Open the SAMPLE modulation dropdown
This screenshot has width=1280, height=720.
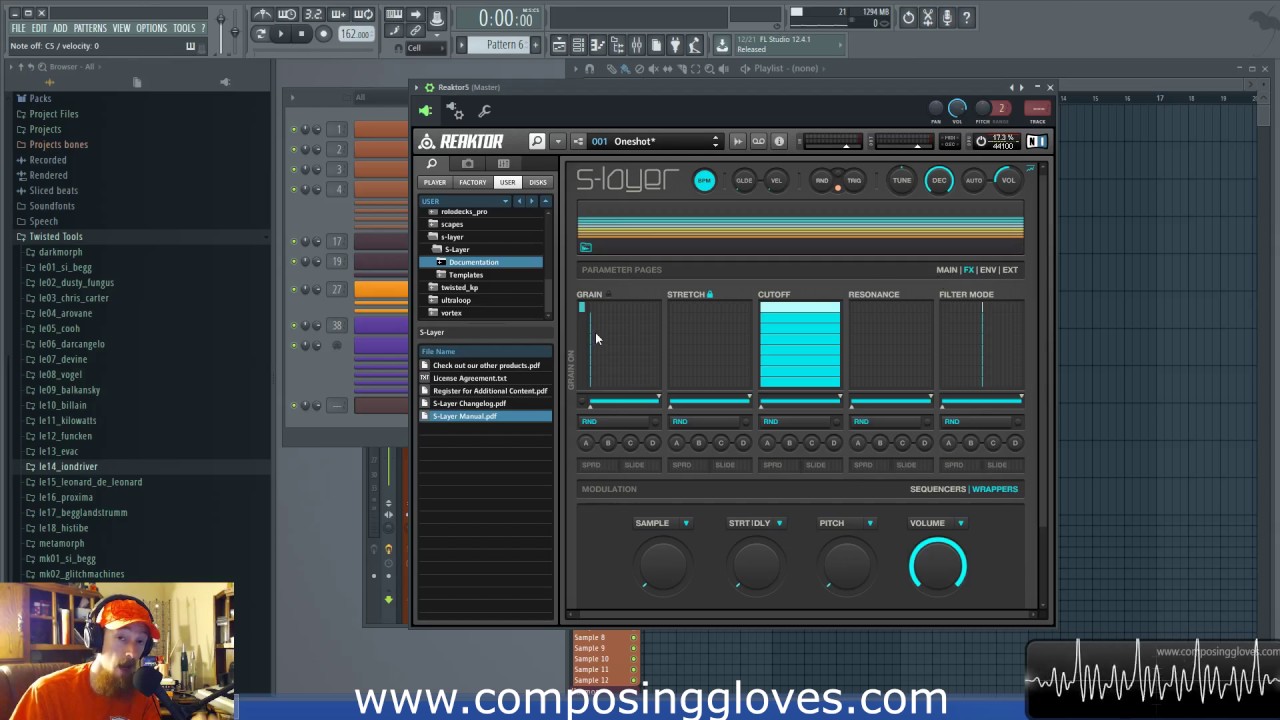click(x=686, y=523)
